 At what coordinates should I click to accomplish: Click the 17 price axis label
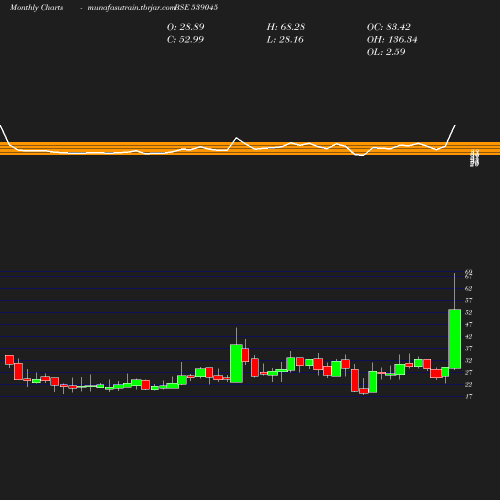point(468,396)
